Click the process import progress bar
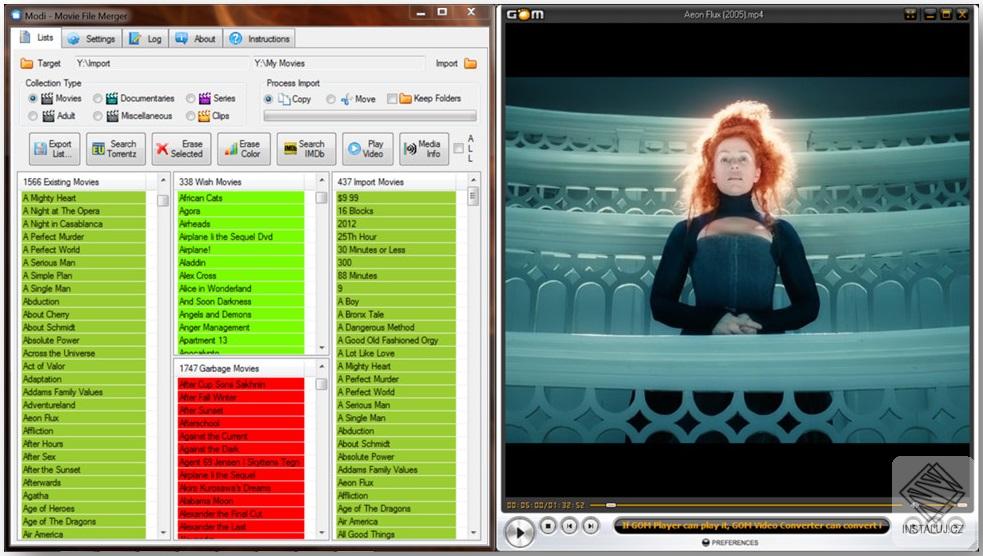Image resolution: width=983 pixels, height=556 pixels. 370,116
